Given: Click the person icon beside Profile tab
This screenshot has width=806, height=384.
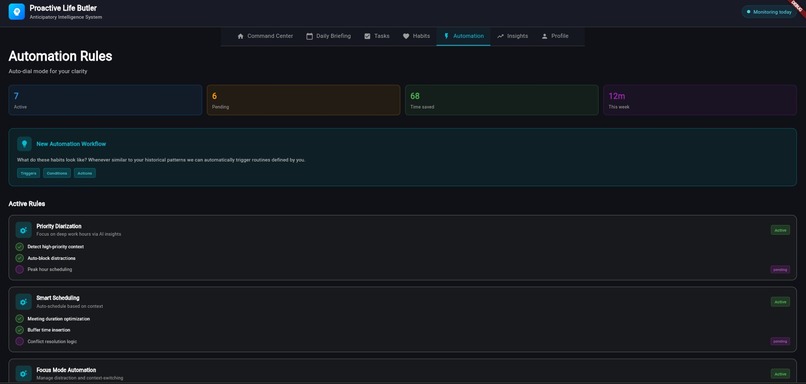Looking at the screenshot, I should 544,36.
